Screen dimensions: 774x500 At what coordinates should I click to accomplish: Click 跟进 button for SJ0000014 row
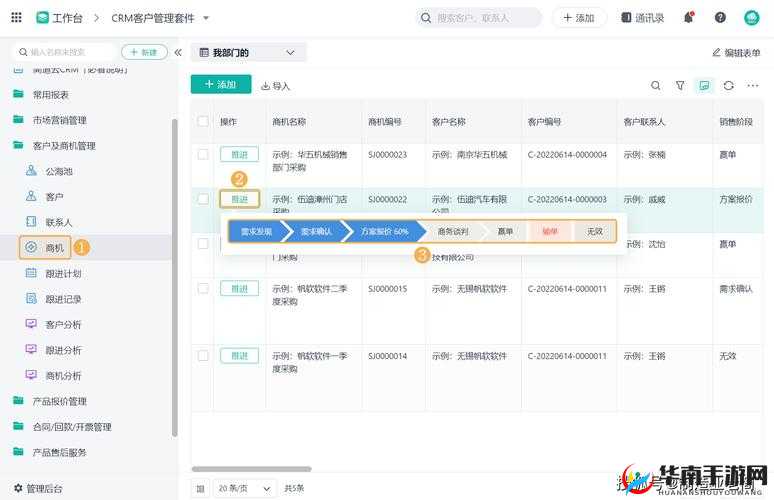tap(239, 355)
